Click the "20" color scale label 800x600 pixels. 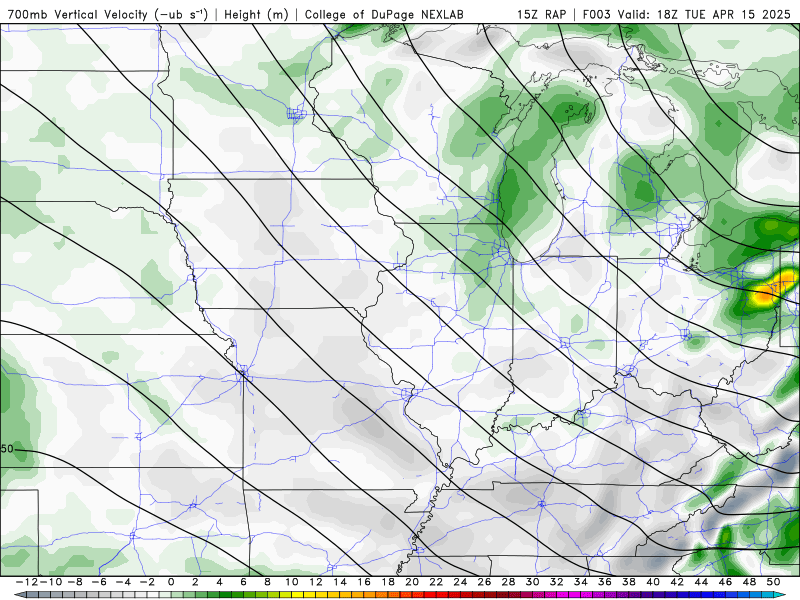pos(412,582)
